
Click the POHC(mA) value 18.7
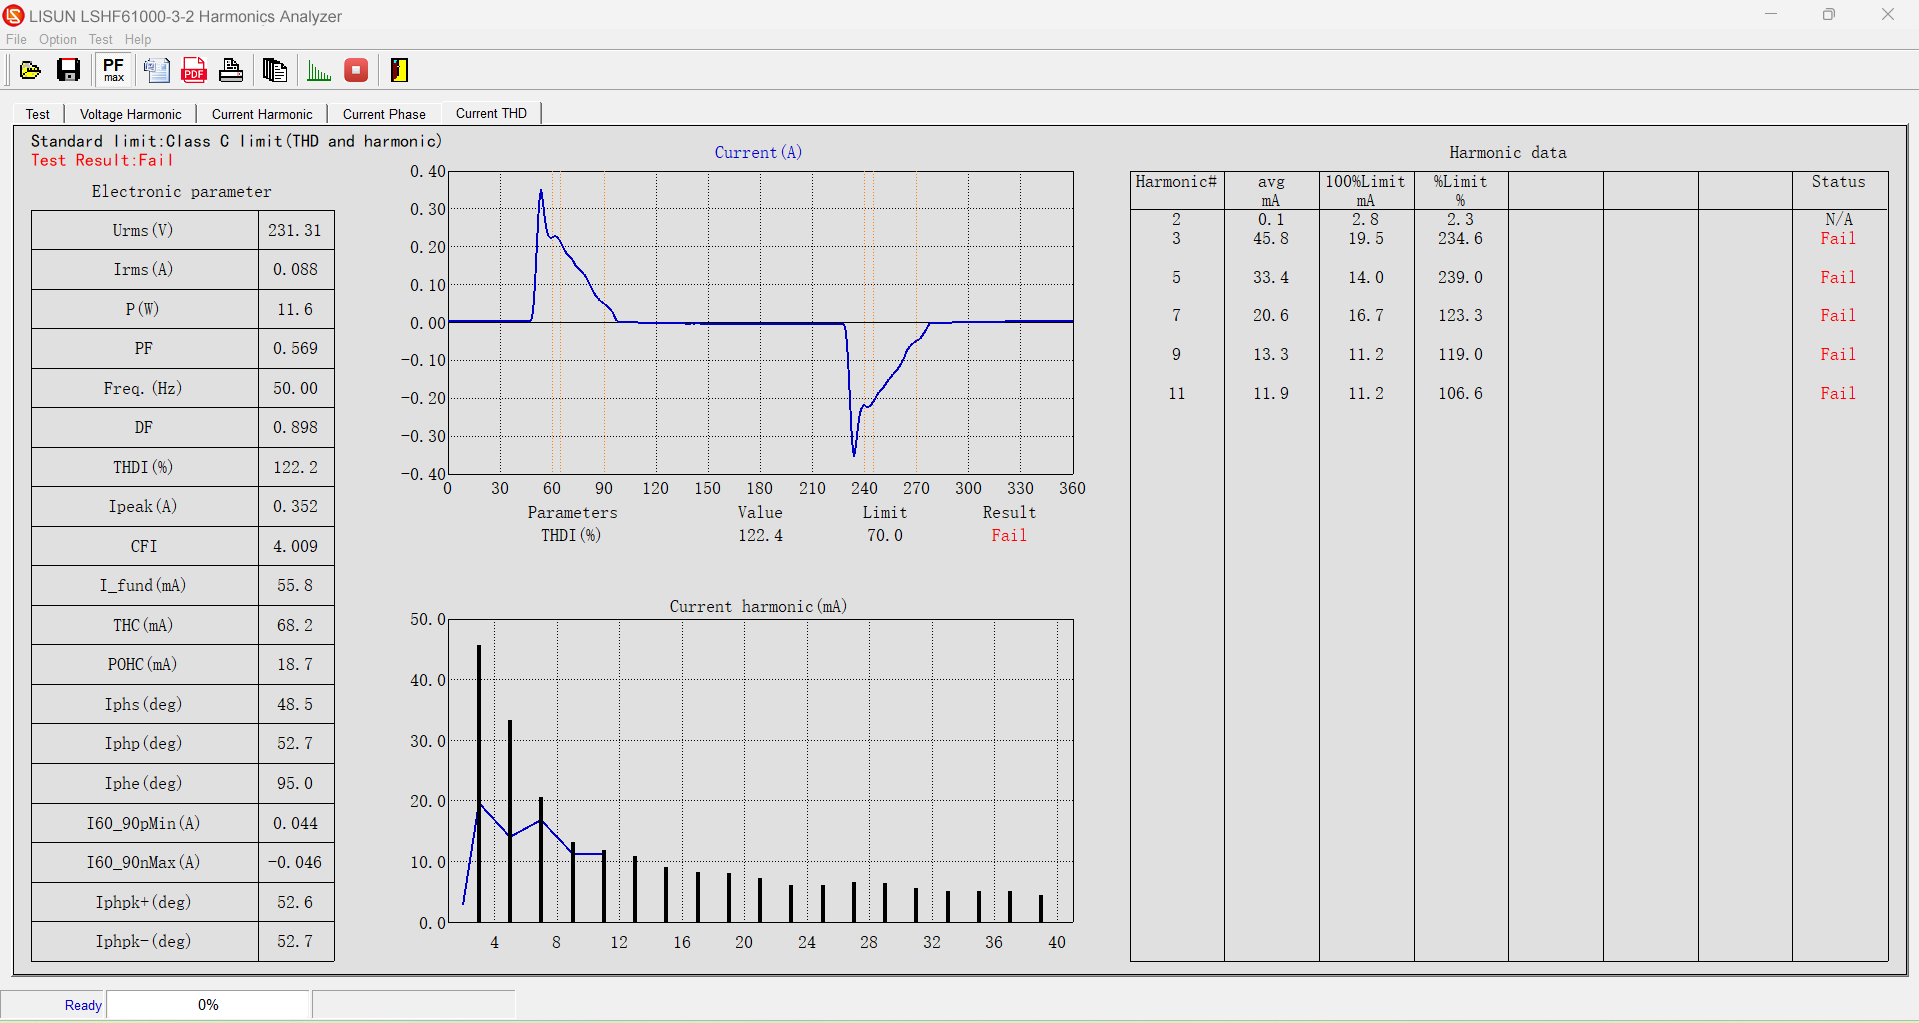tap(295, 664)
